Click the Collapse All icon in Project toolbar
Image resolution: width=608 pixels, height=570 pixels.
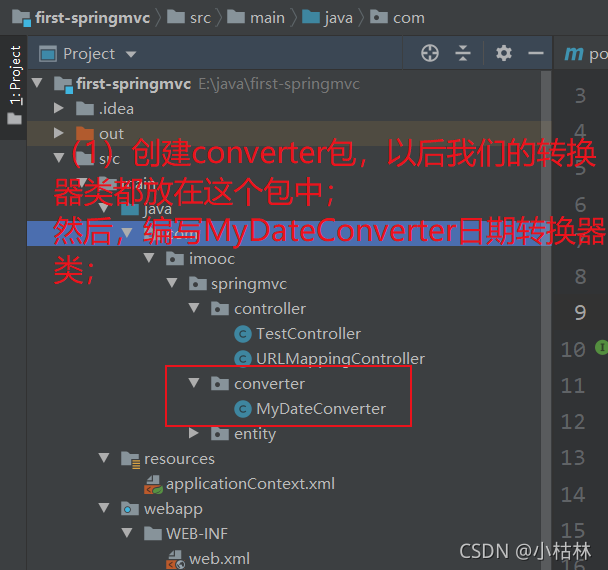point(463,53)
